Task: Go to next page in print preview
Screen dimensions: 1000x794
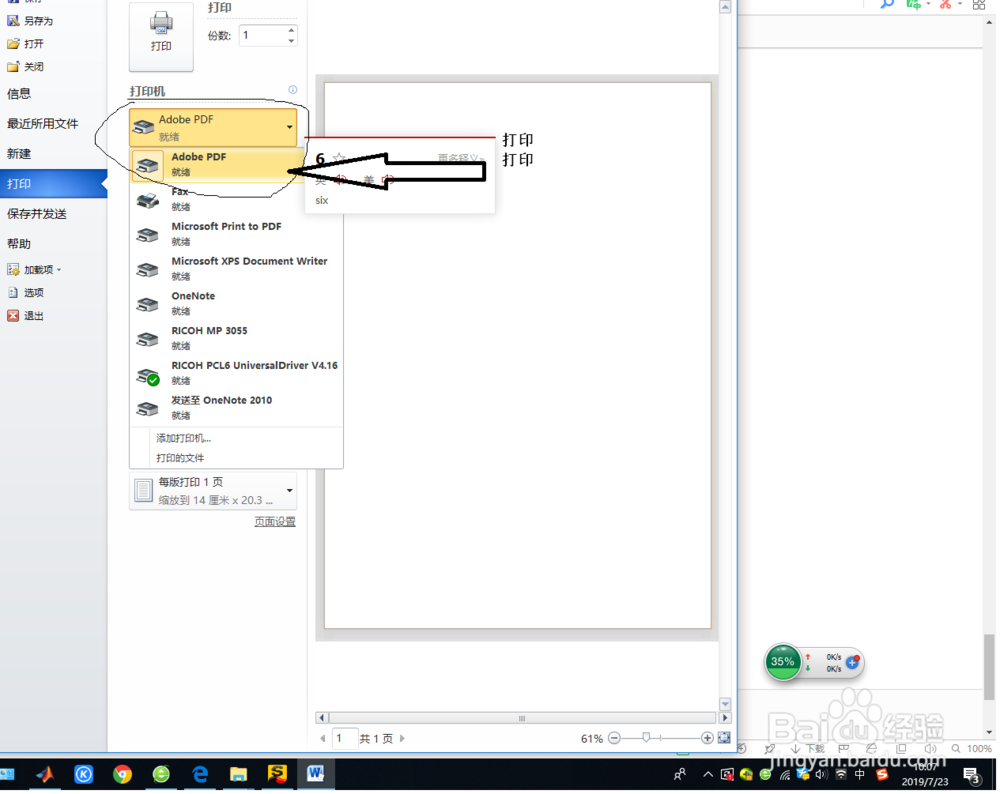Action: [x=402, y=739]
